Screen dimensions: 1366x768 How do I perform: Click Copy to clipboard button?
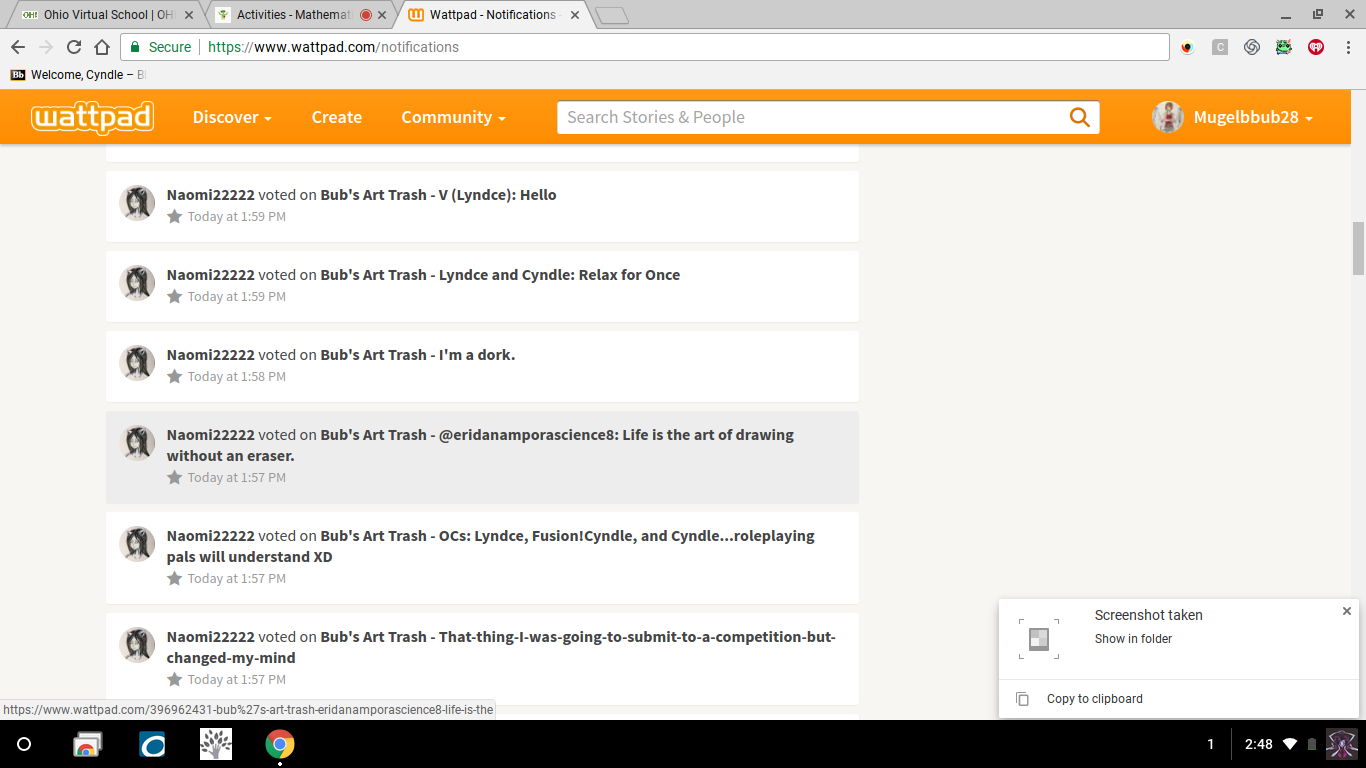tap(1094, 699)
